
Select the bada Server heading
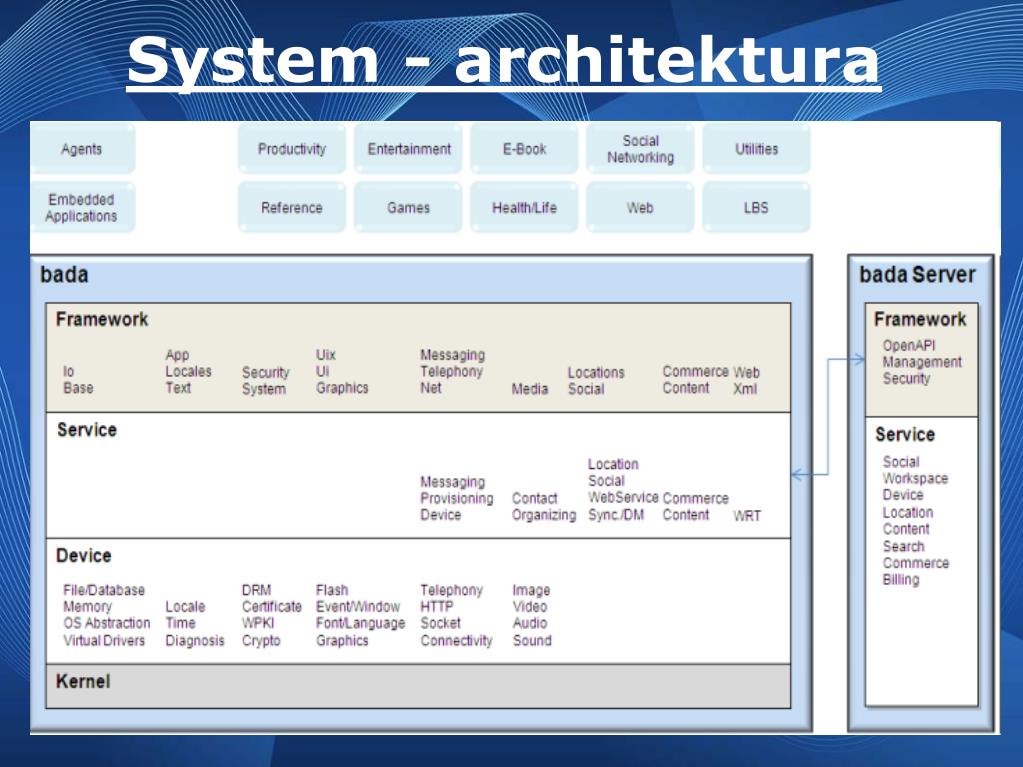[917, 275]
